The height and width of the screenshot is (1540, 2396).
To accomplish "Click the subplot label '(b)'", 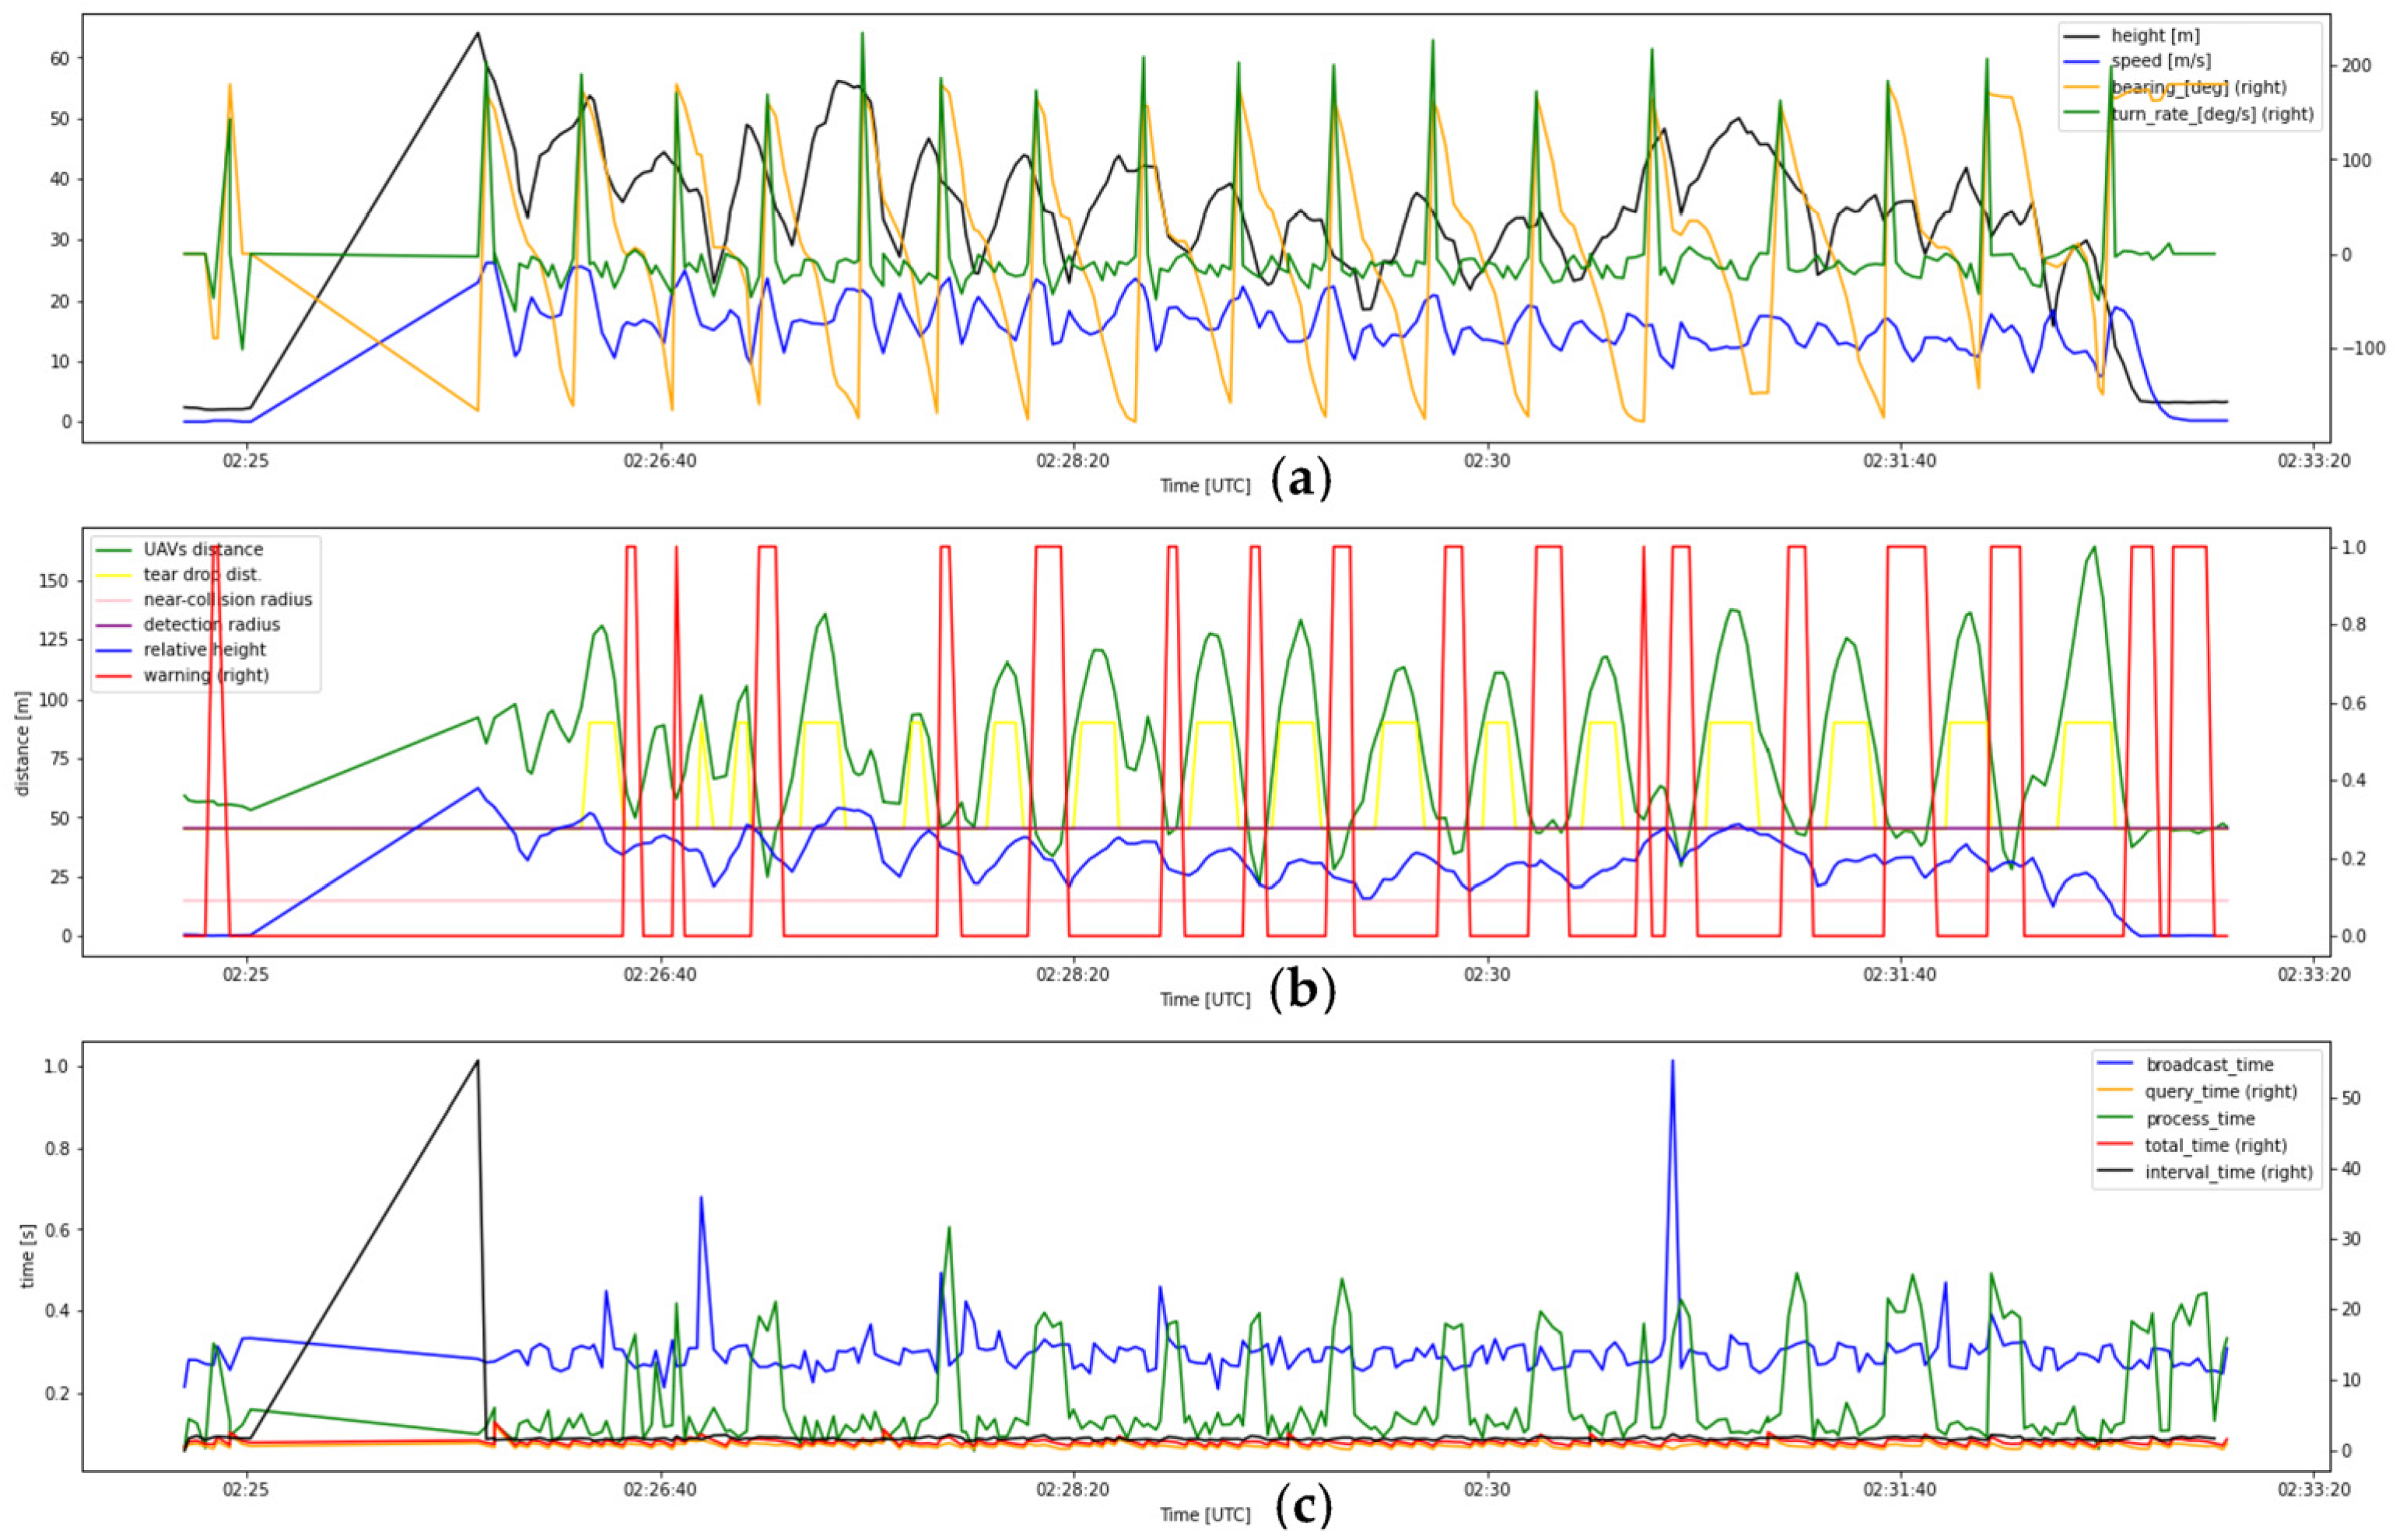I will click(x=1302, y=990).
